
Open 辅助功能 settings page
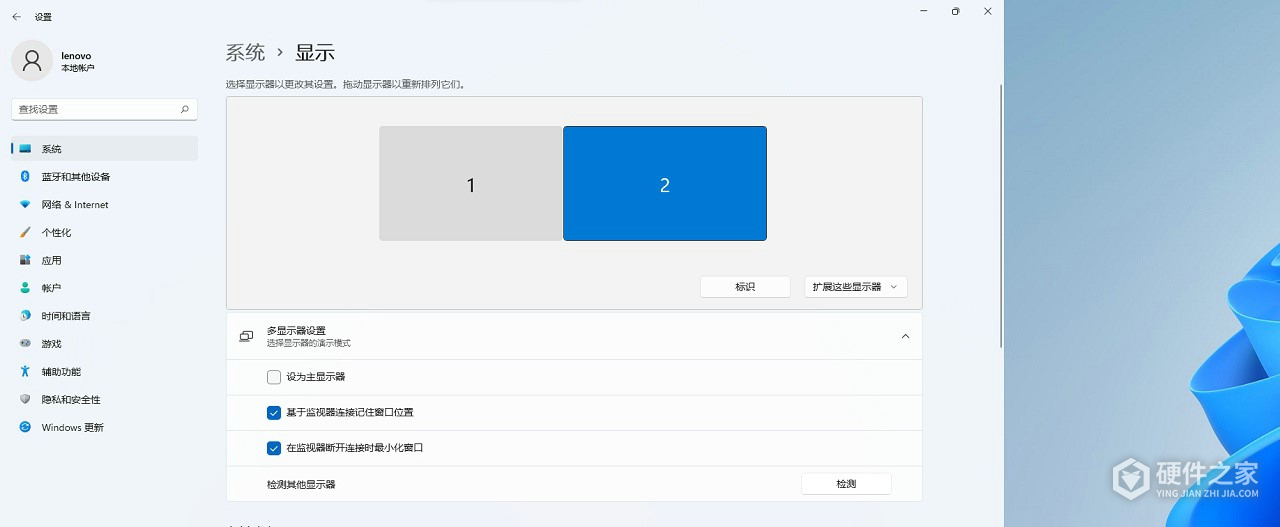(x=104, y=372)
